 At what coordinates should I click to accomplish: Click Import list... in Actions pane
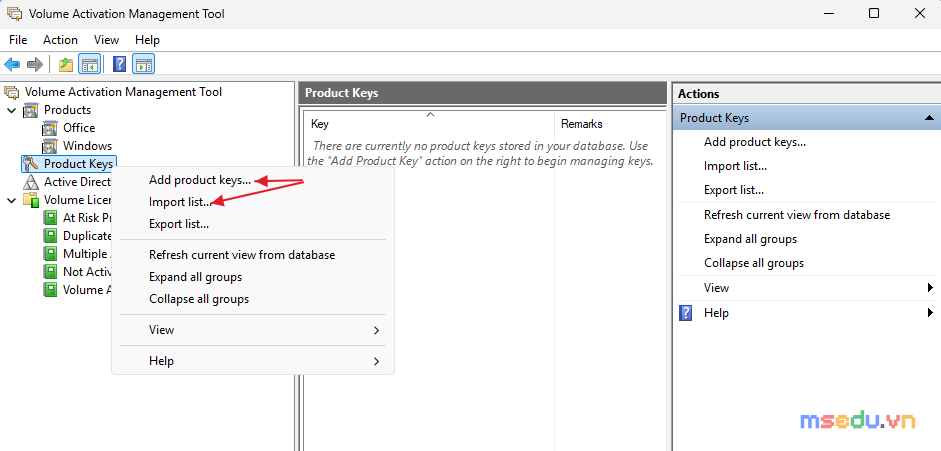735,166
